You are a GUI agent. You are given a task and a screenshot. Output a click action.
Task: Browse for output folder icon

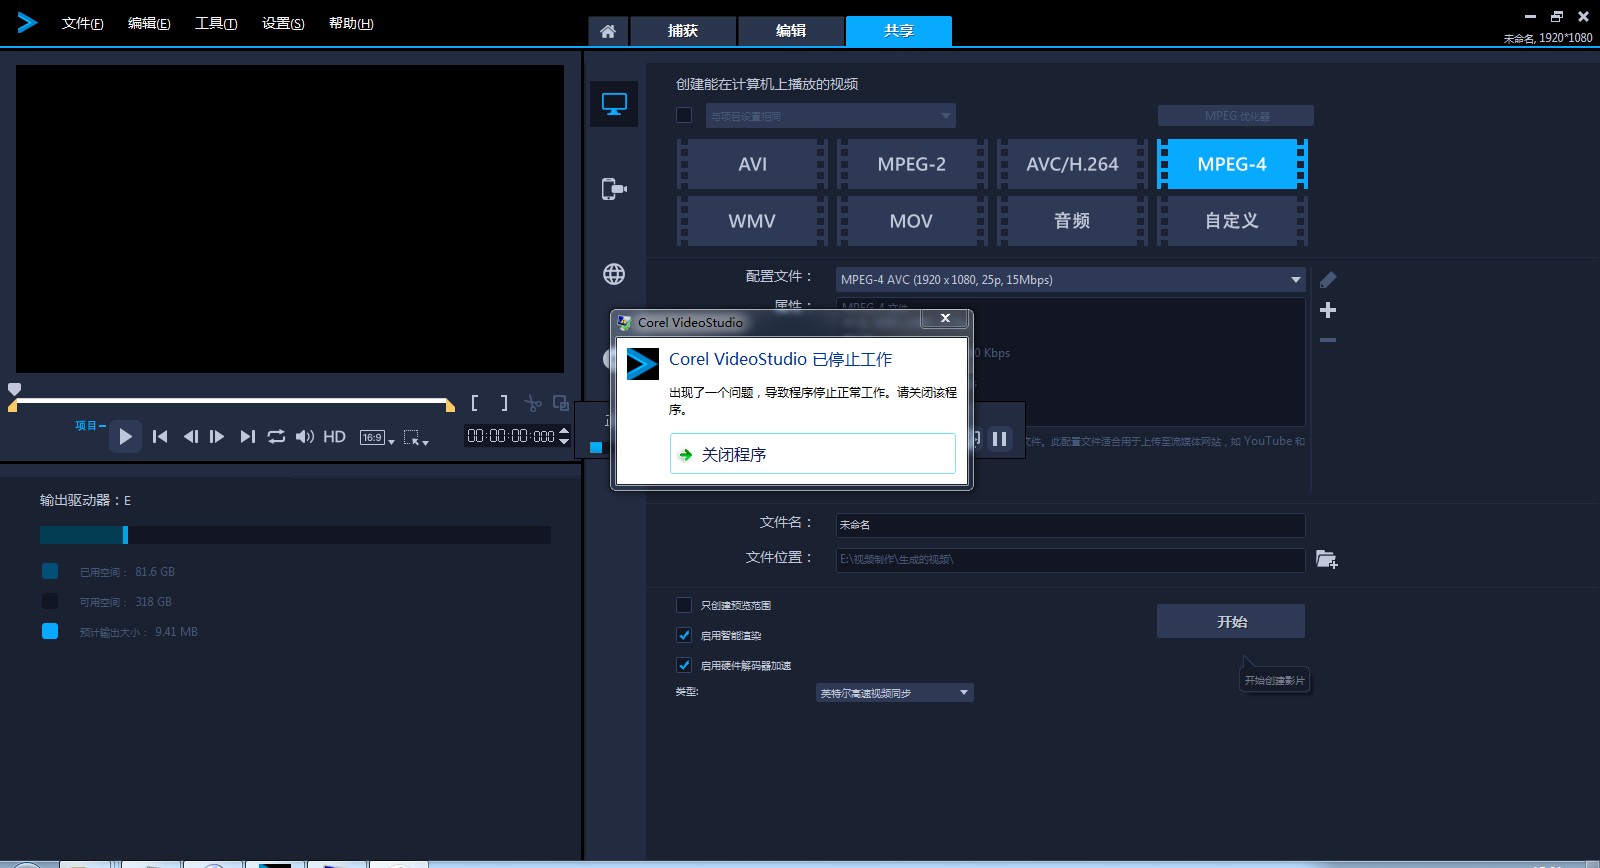[x=1327, y=559]
